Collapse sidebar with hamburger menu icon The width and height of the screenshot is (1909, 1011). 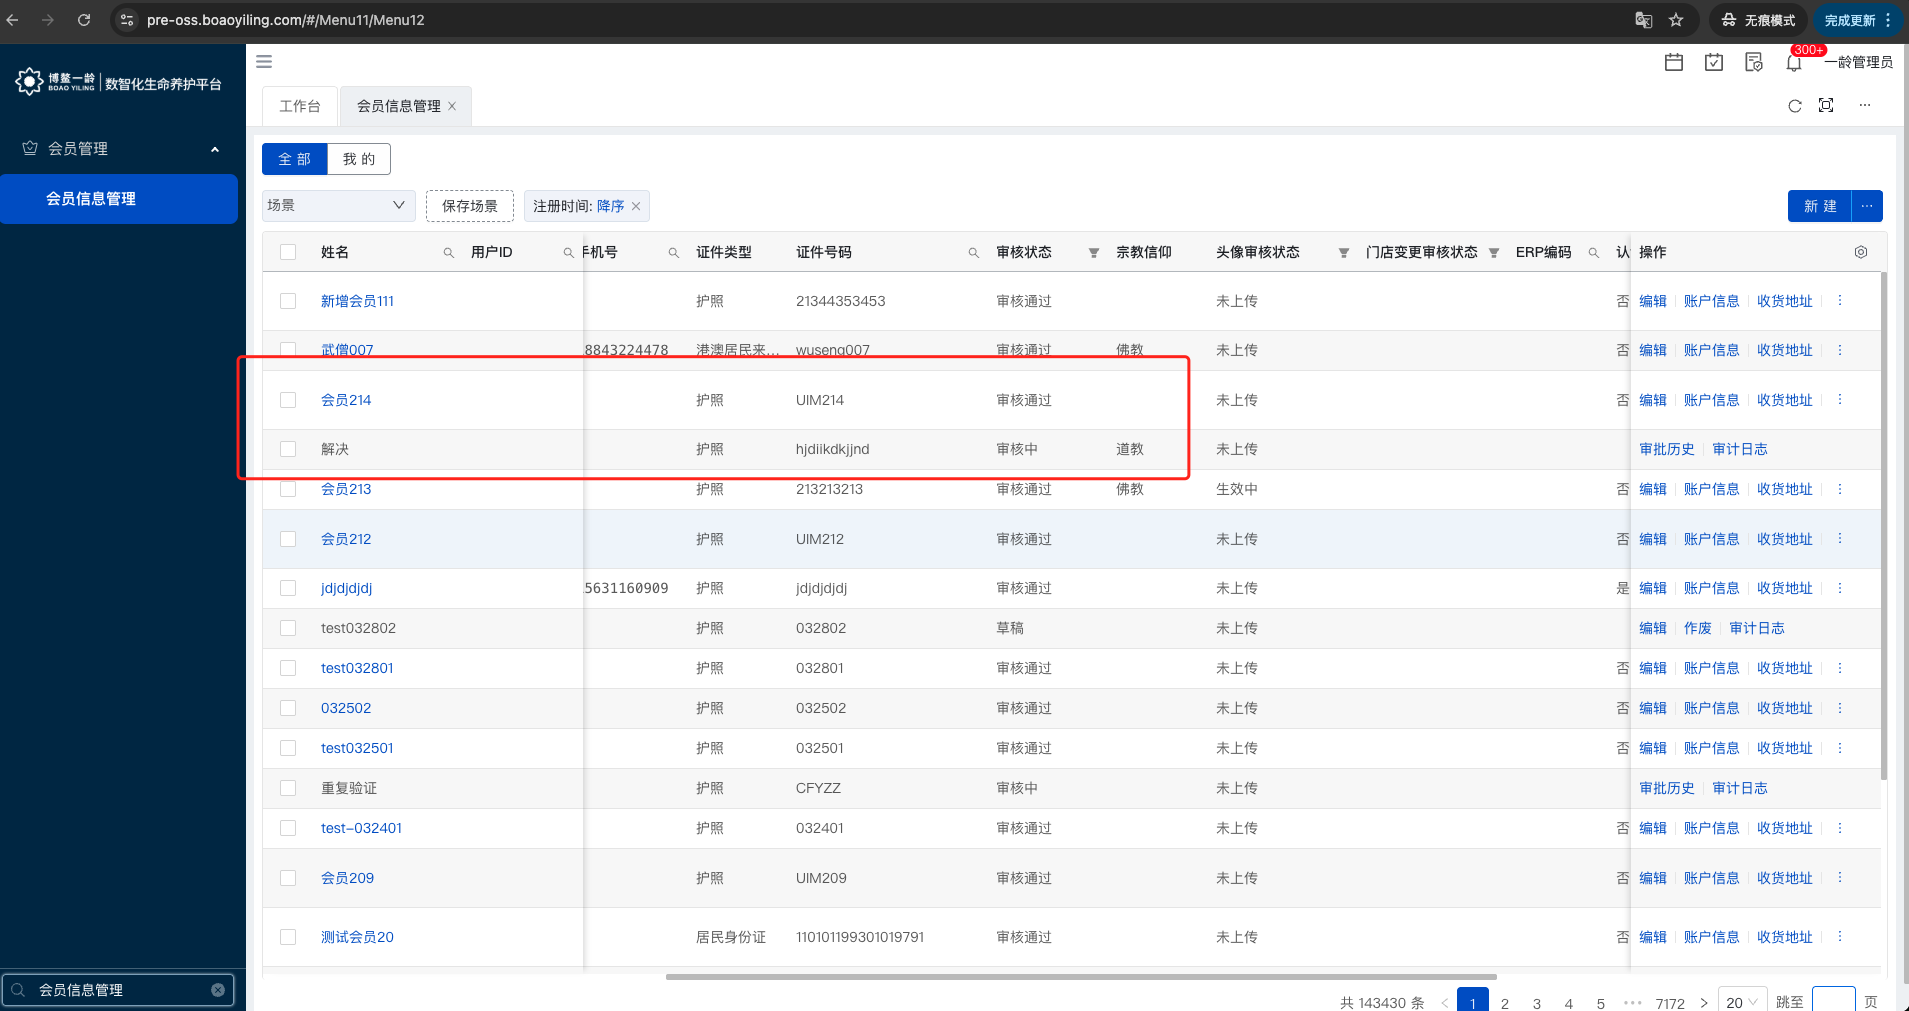pyautogui.click(x=264, y=62)
